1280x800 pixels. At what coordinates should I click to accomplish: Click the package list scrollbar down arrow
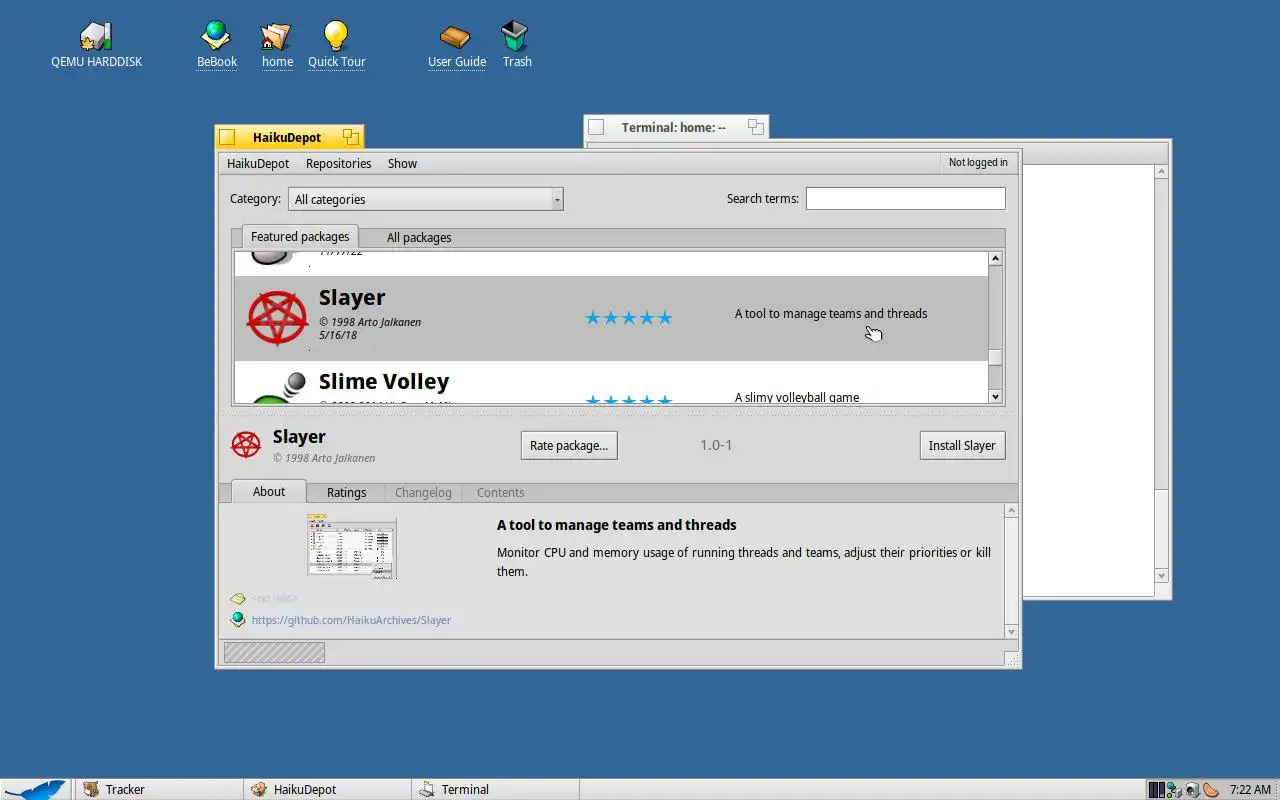(995, 397)
